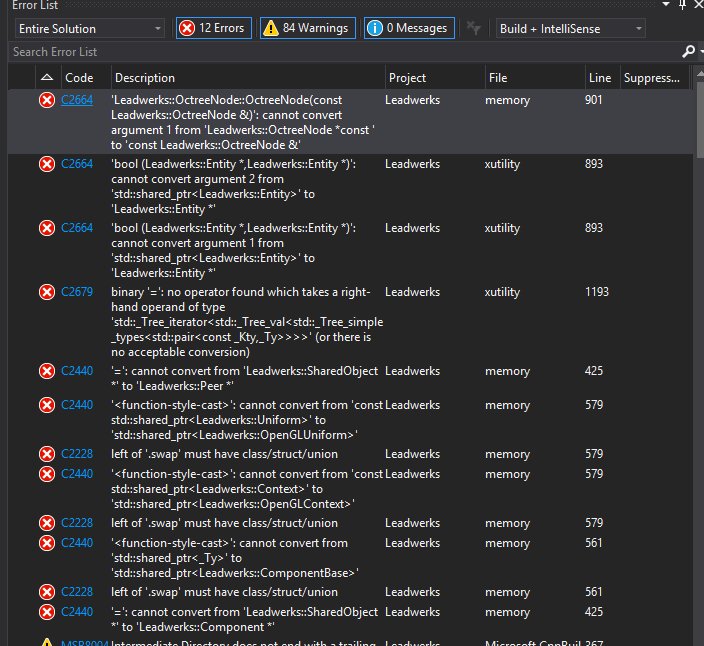Image resolution: width=704 pixels, height=646 pixels.
Task: Open the Entire Solution scope dropdown
Action: (88, 28)
